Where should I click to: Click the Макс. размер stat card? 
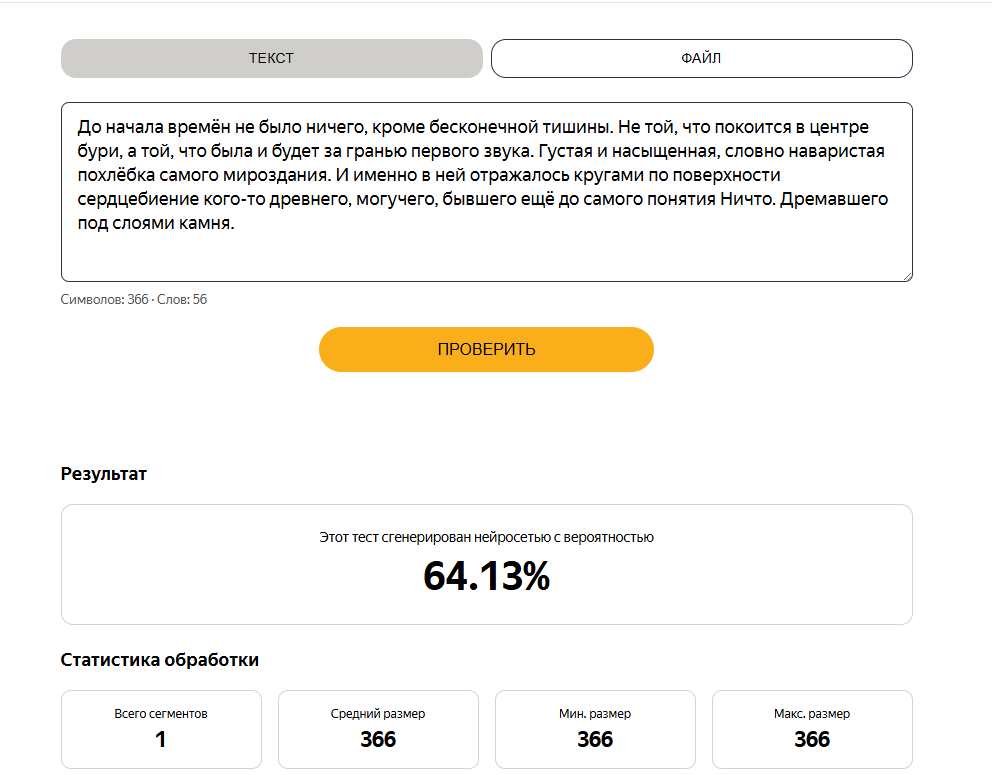pos(812,729)
